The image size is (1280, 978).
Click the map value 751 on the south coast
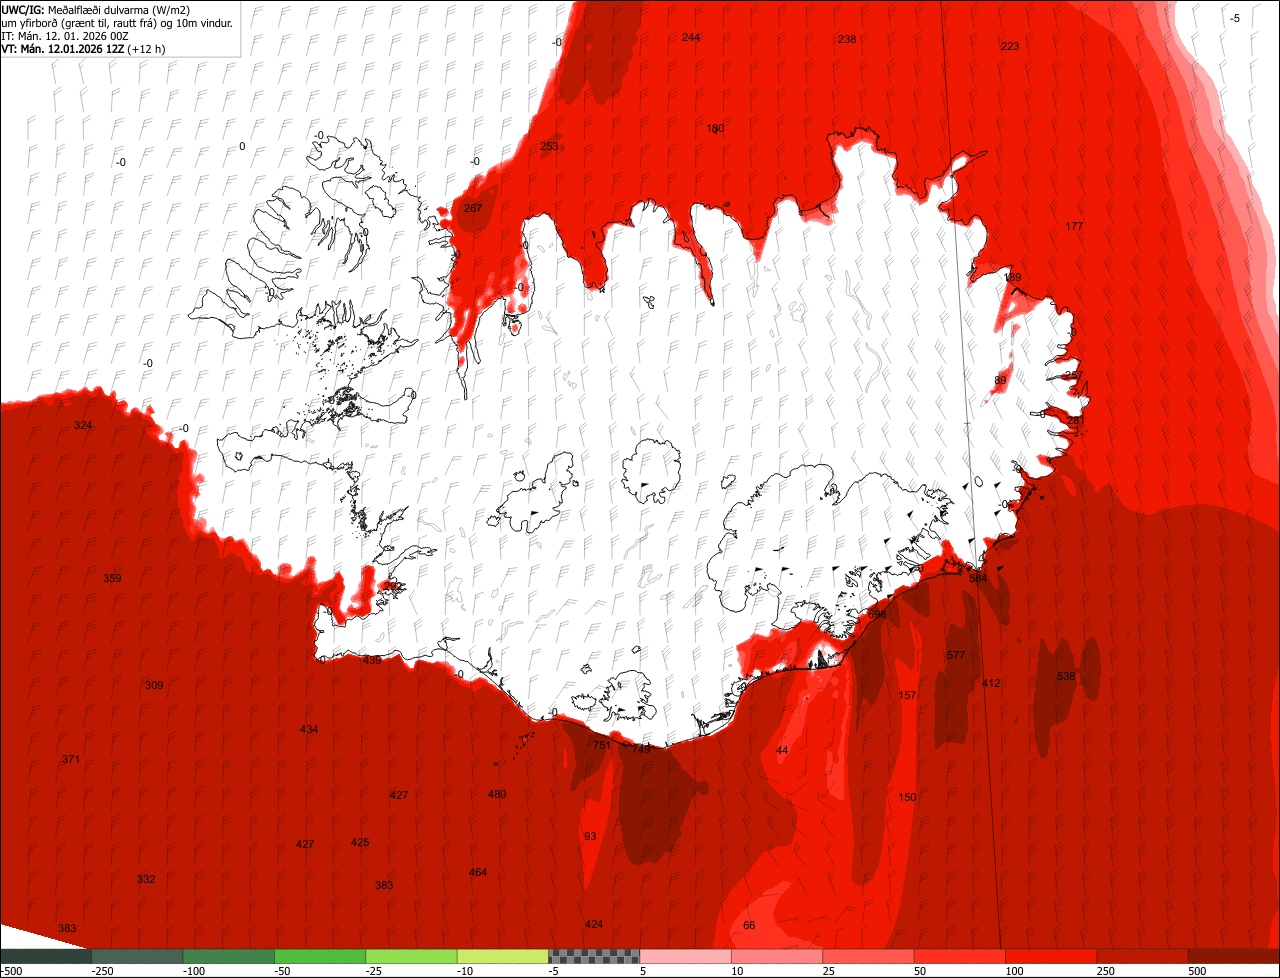(x=601, y=745)
